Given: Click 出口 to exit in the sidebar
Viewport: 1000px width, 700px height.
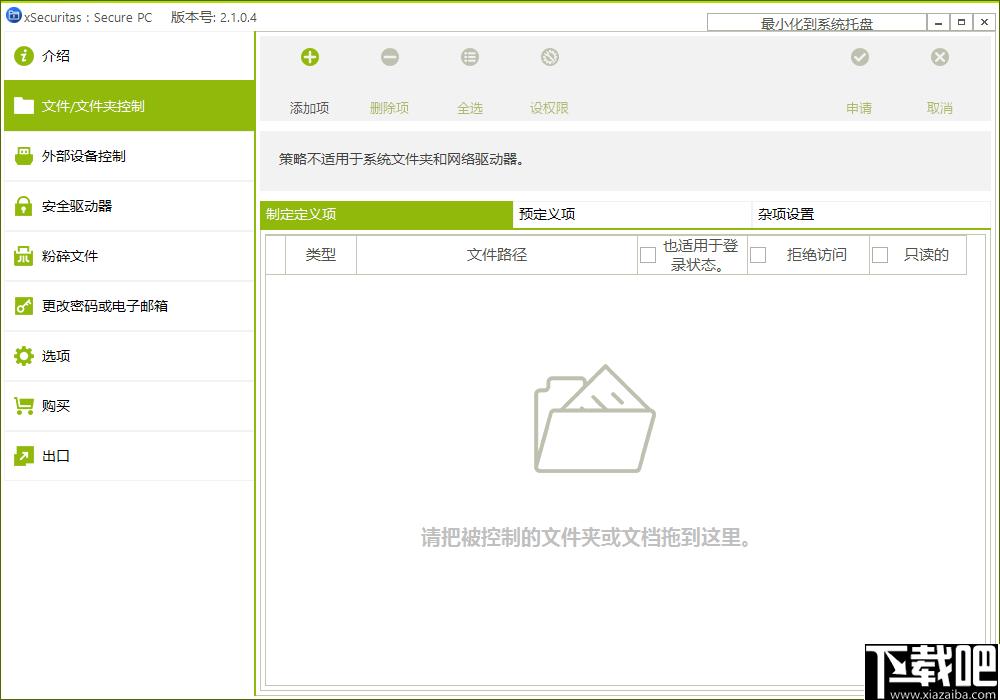Looking at the screenshot, I should tap(129, 456).
